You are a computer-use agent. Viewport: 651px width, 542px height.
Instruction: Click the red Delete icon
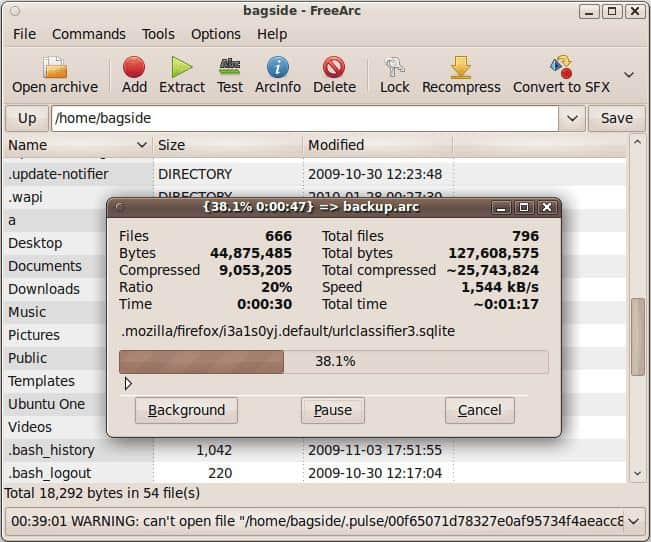[x=334, y=67]
